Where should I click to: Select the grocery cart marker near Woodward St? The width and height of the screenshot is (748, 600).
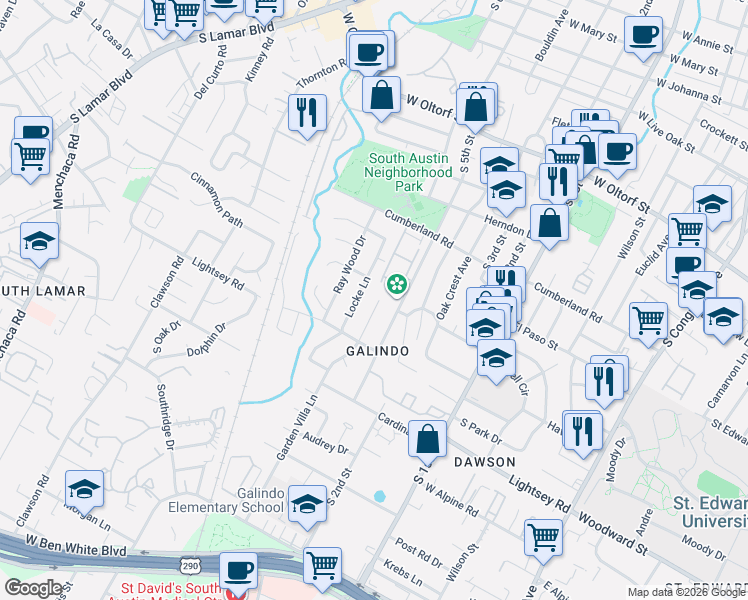coord(543,539)
